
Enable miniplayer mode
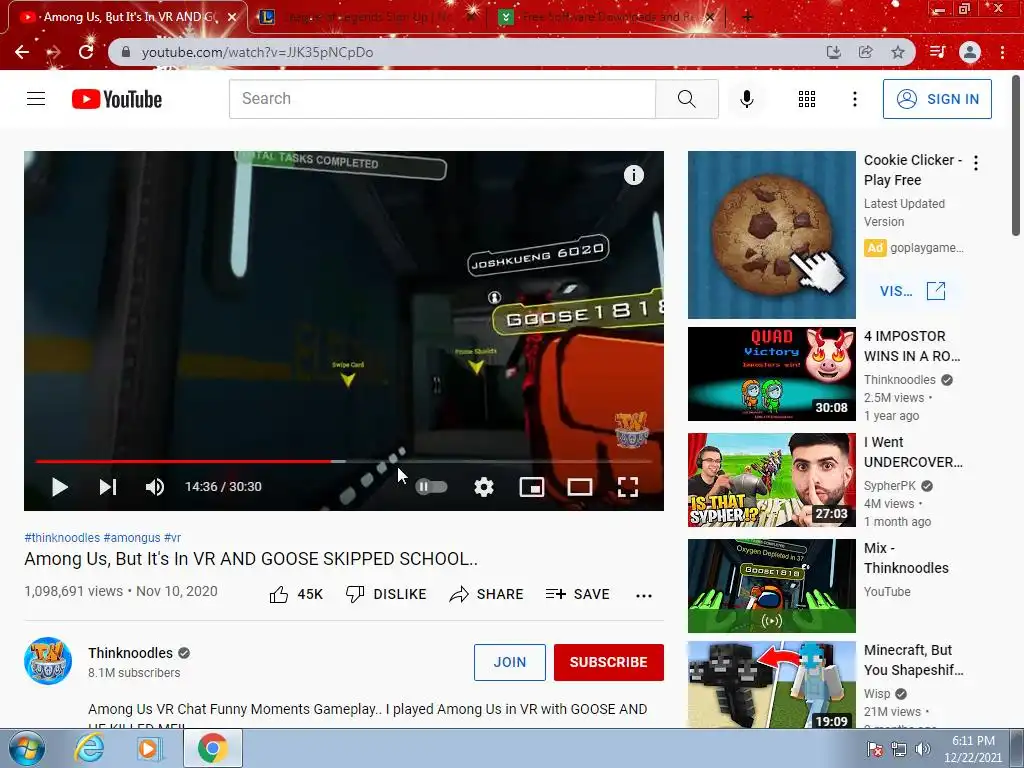click(x=532, y=487)
